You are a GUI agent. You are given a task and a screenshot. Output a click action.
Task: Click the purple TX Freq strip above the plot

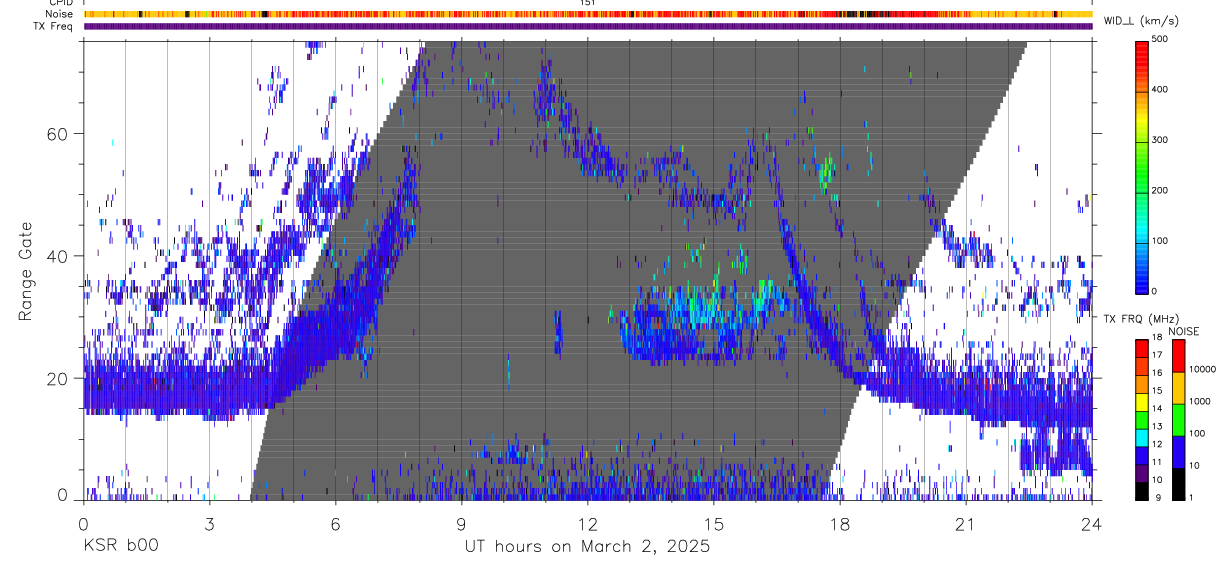pos(588,26)
